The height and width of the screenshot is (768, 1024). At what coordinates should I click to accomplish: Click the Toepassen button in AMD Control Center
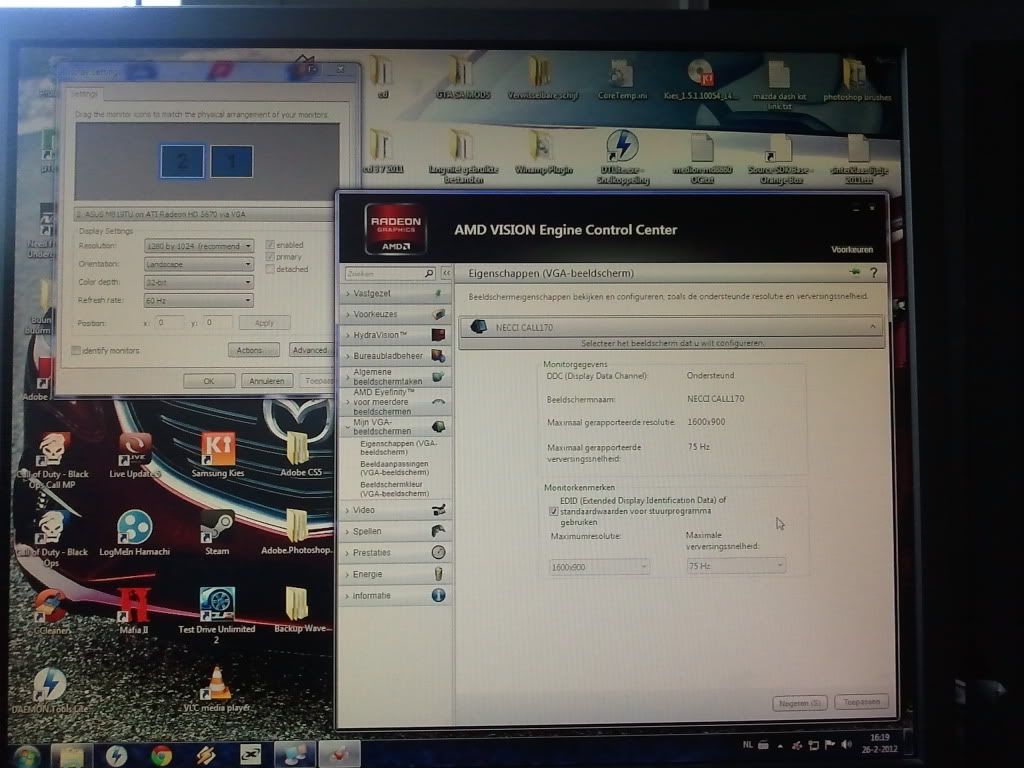point(861,702)
